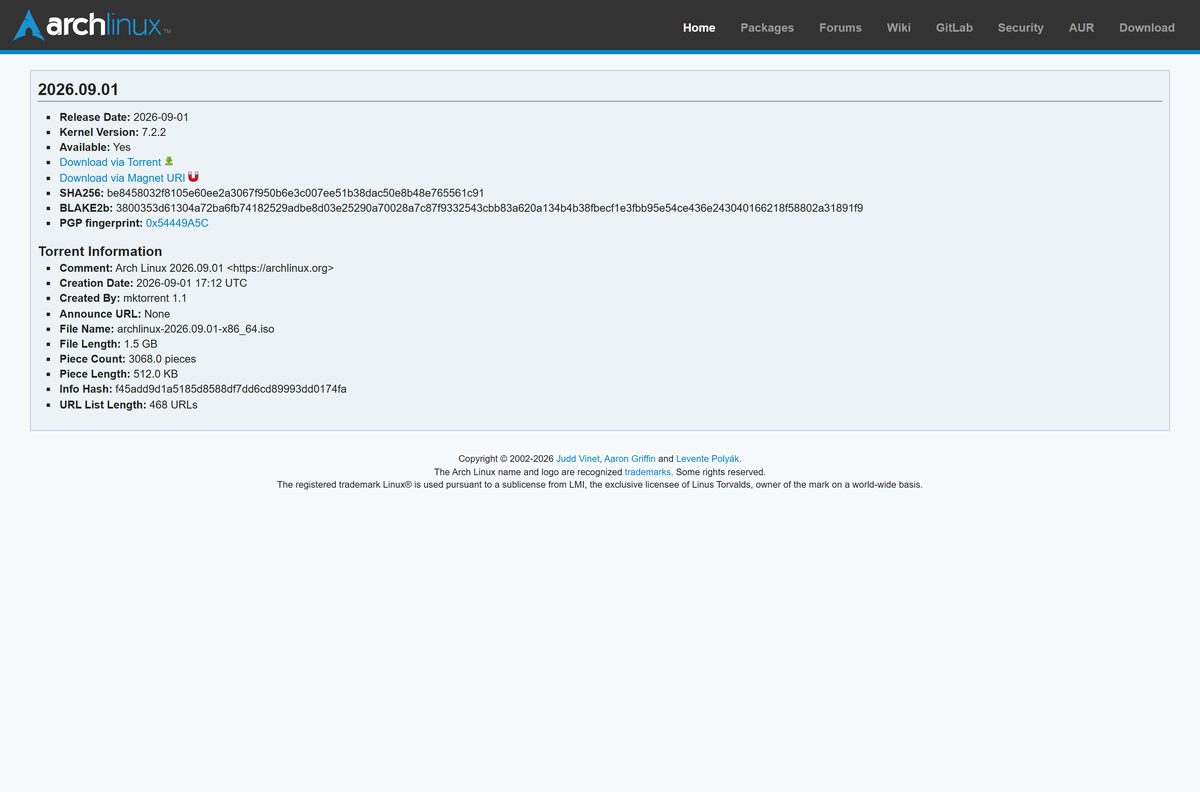Viewport: 1200px width, 792px height.
Task: Go to AUR in navigation
Action: (1081, 27)
